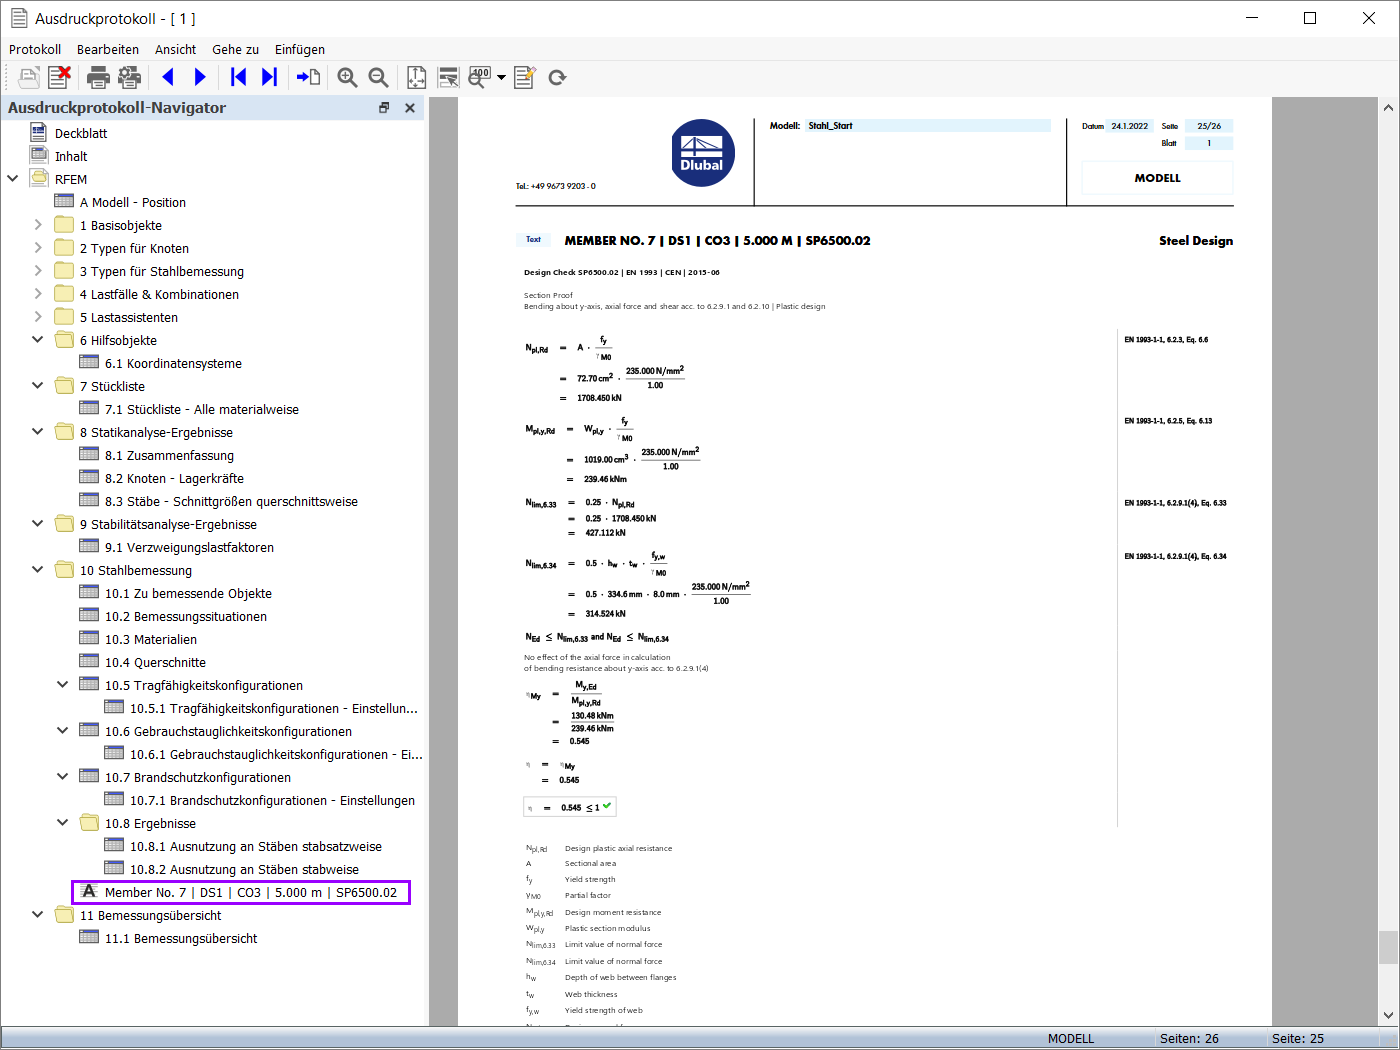Viewport: 1400px width, 1050px height.
Task: Zoom in on the printout report
Action: pos(346,77)
